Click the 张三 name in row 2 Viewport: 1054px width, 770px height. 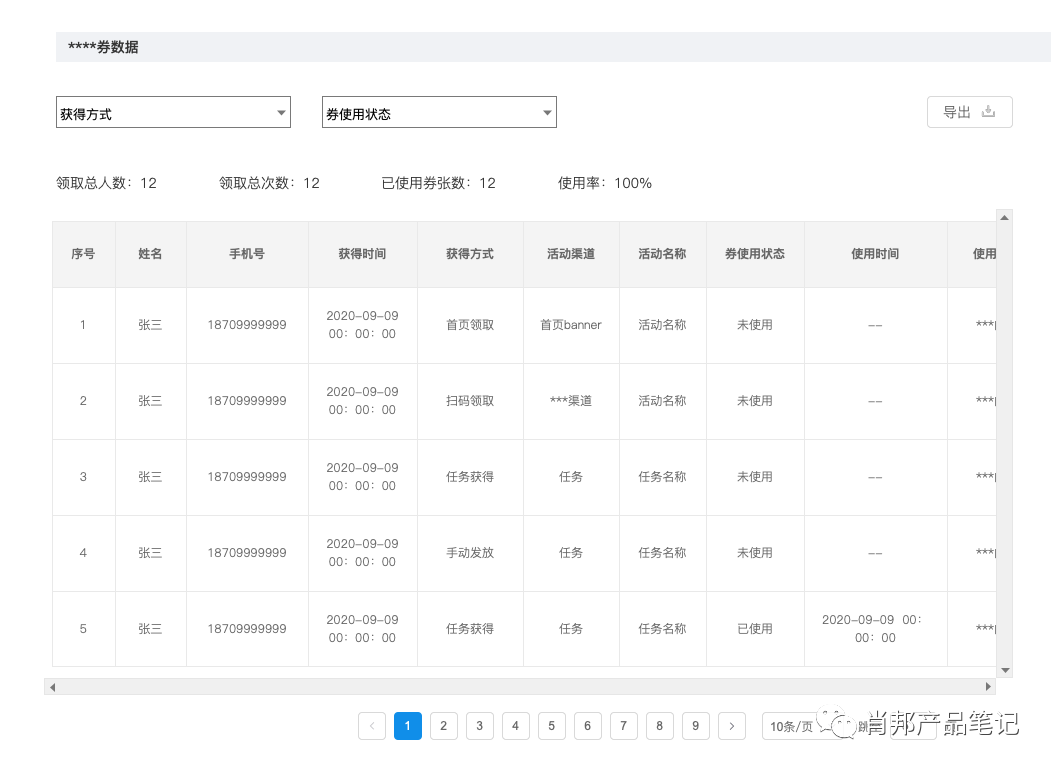[x=150, y=401]
